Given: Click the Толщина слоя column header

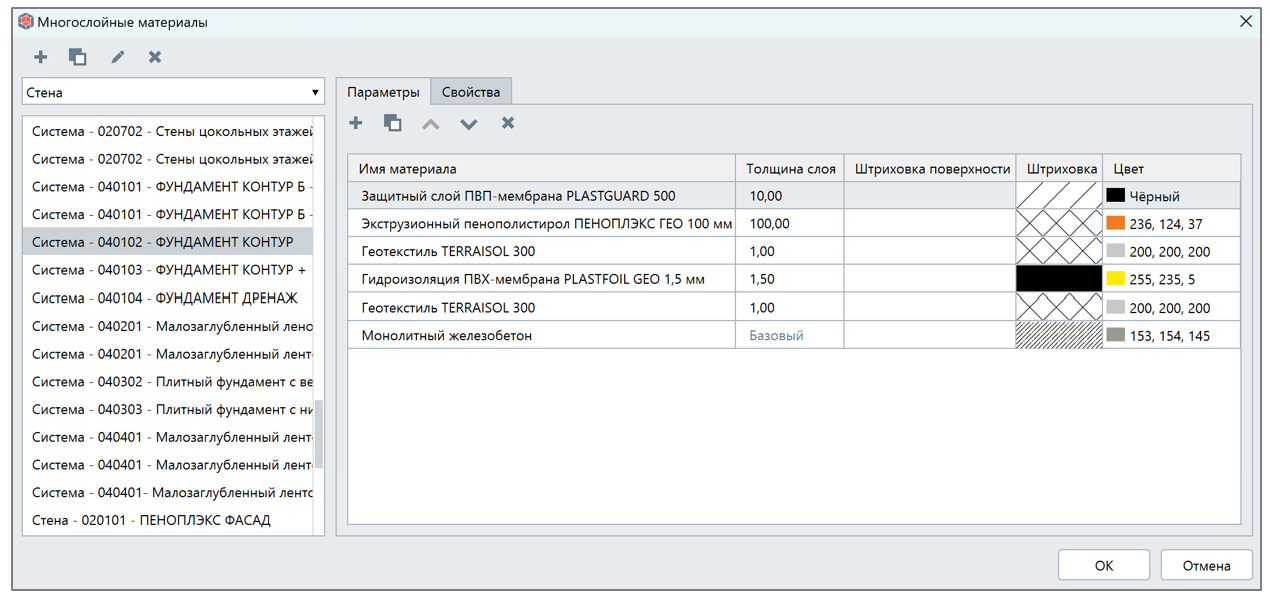Looking at the screenshot, I should tap(791, 168).
